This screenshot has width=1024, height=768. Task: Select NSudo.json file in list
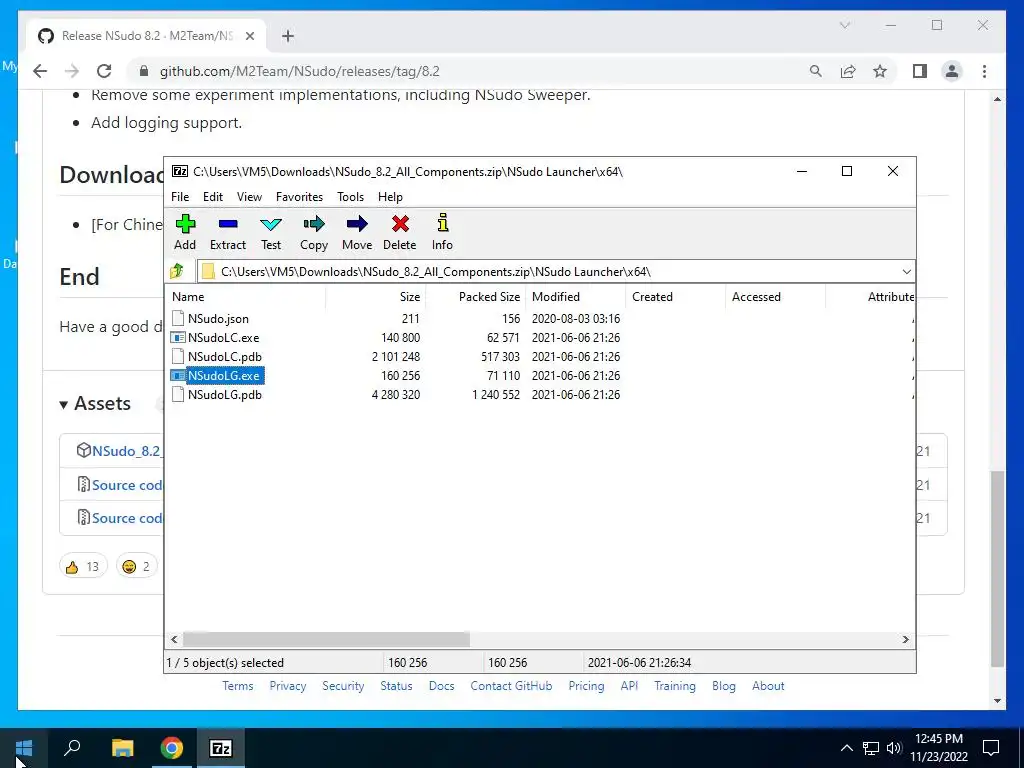click(218, 319)
